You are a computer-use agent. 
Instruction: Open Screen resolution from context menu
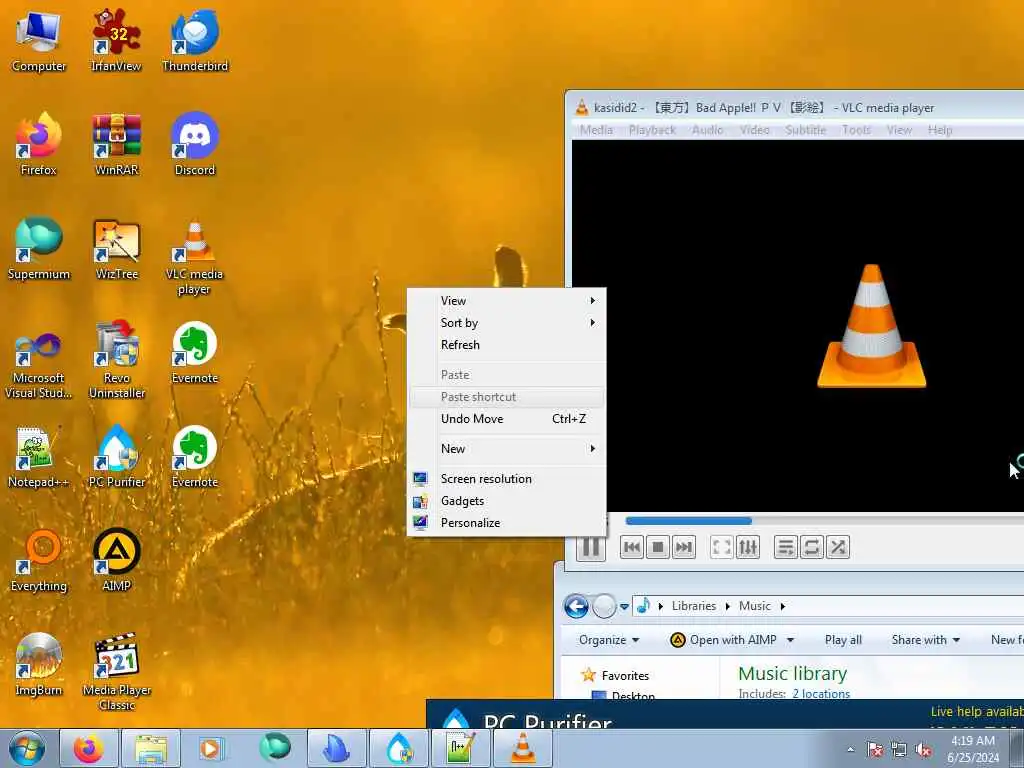coord(506,479)
